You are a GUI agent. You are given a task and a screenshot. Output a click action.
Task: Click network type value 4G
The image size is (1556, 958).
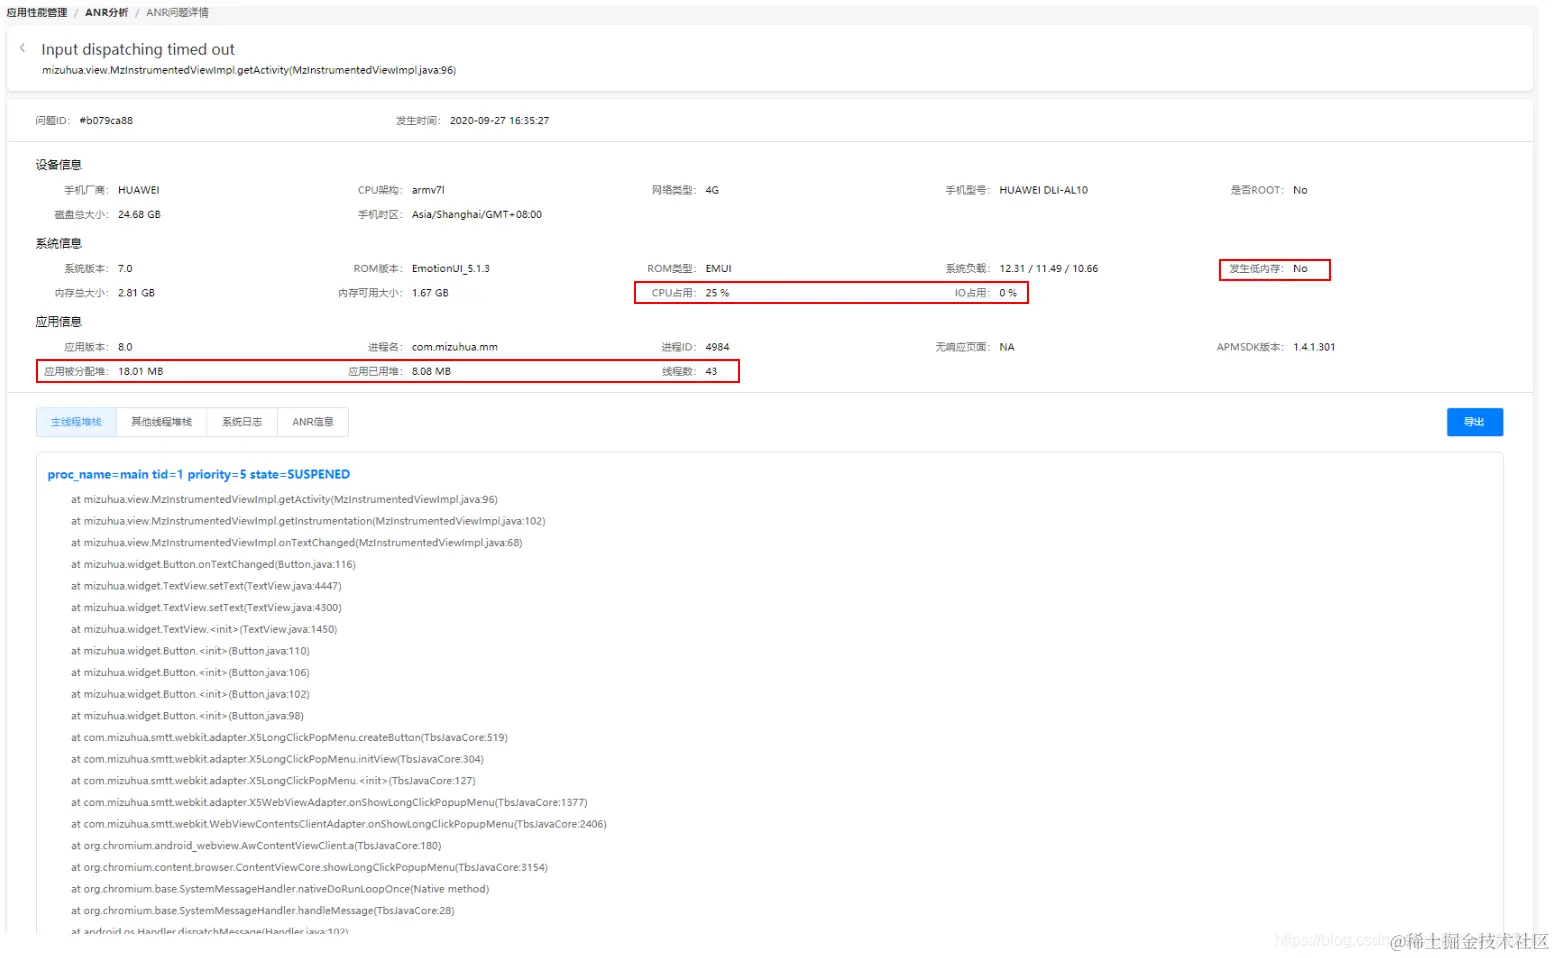712,190
